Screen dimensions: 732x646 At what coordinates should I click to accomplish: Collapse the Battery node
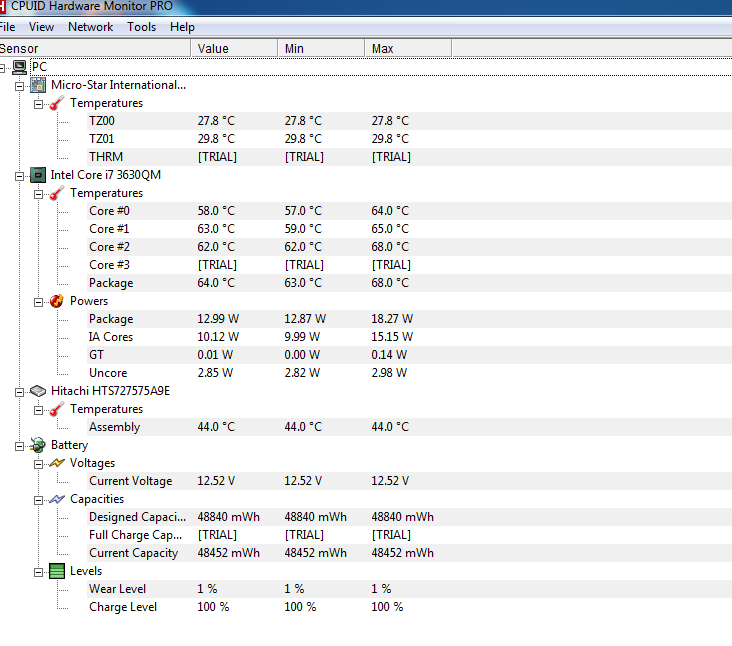(x=20, y=446)
